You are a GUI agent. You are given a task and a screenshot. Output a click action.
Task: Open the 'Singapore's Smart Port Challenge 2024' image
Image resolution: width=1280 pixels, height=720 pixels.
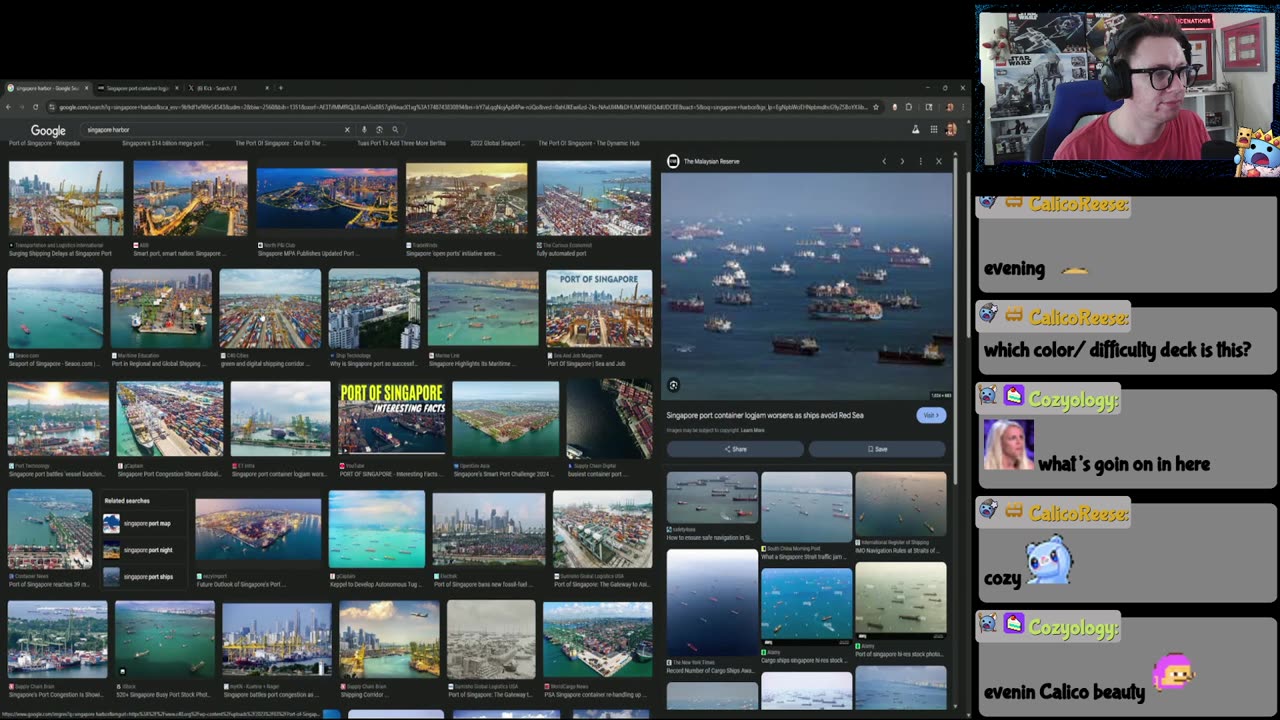click(505, 419)
